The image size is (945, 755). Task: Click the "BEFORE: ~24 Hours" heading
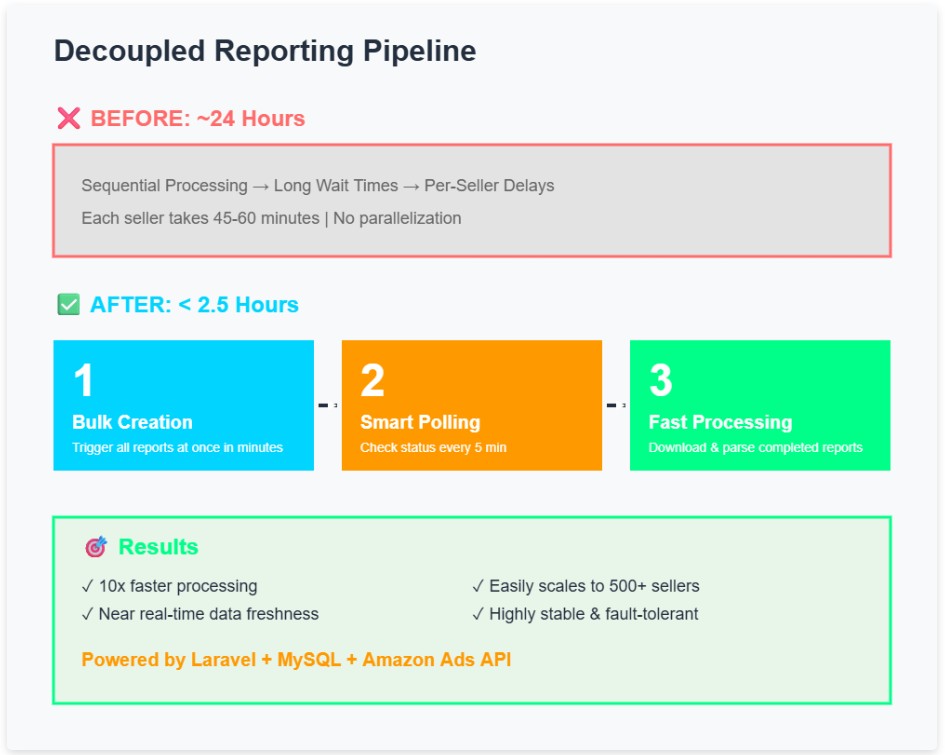coord(197,119)
